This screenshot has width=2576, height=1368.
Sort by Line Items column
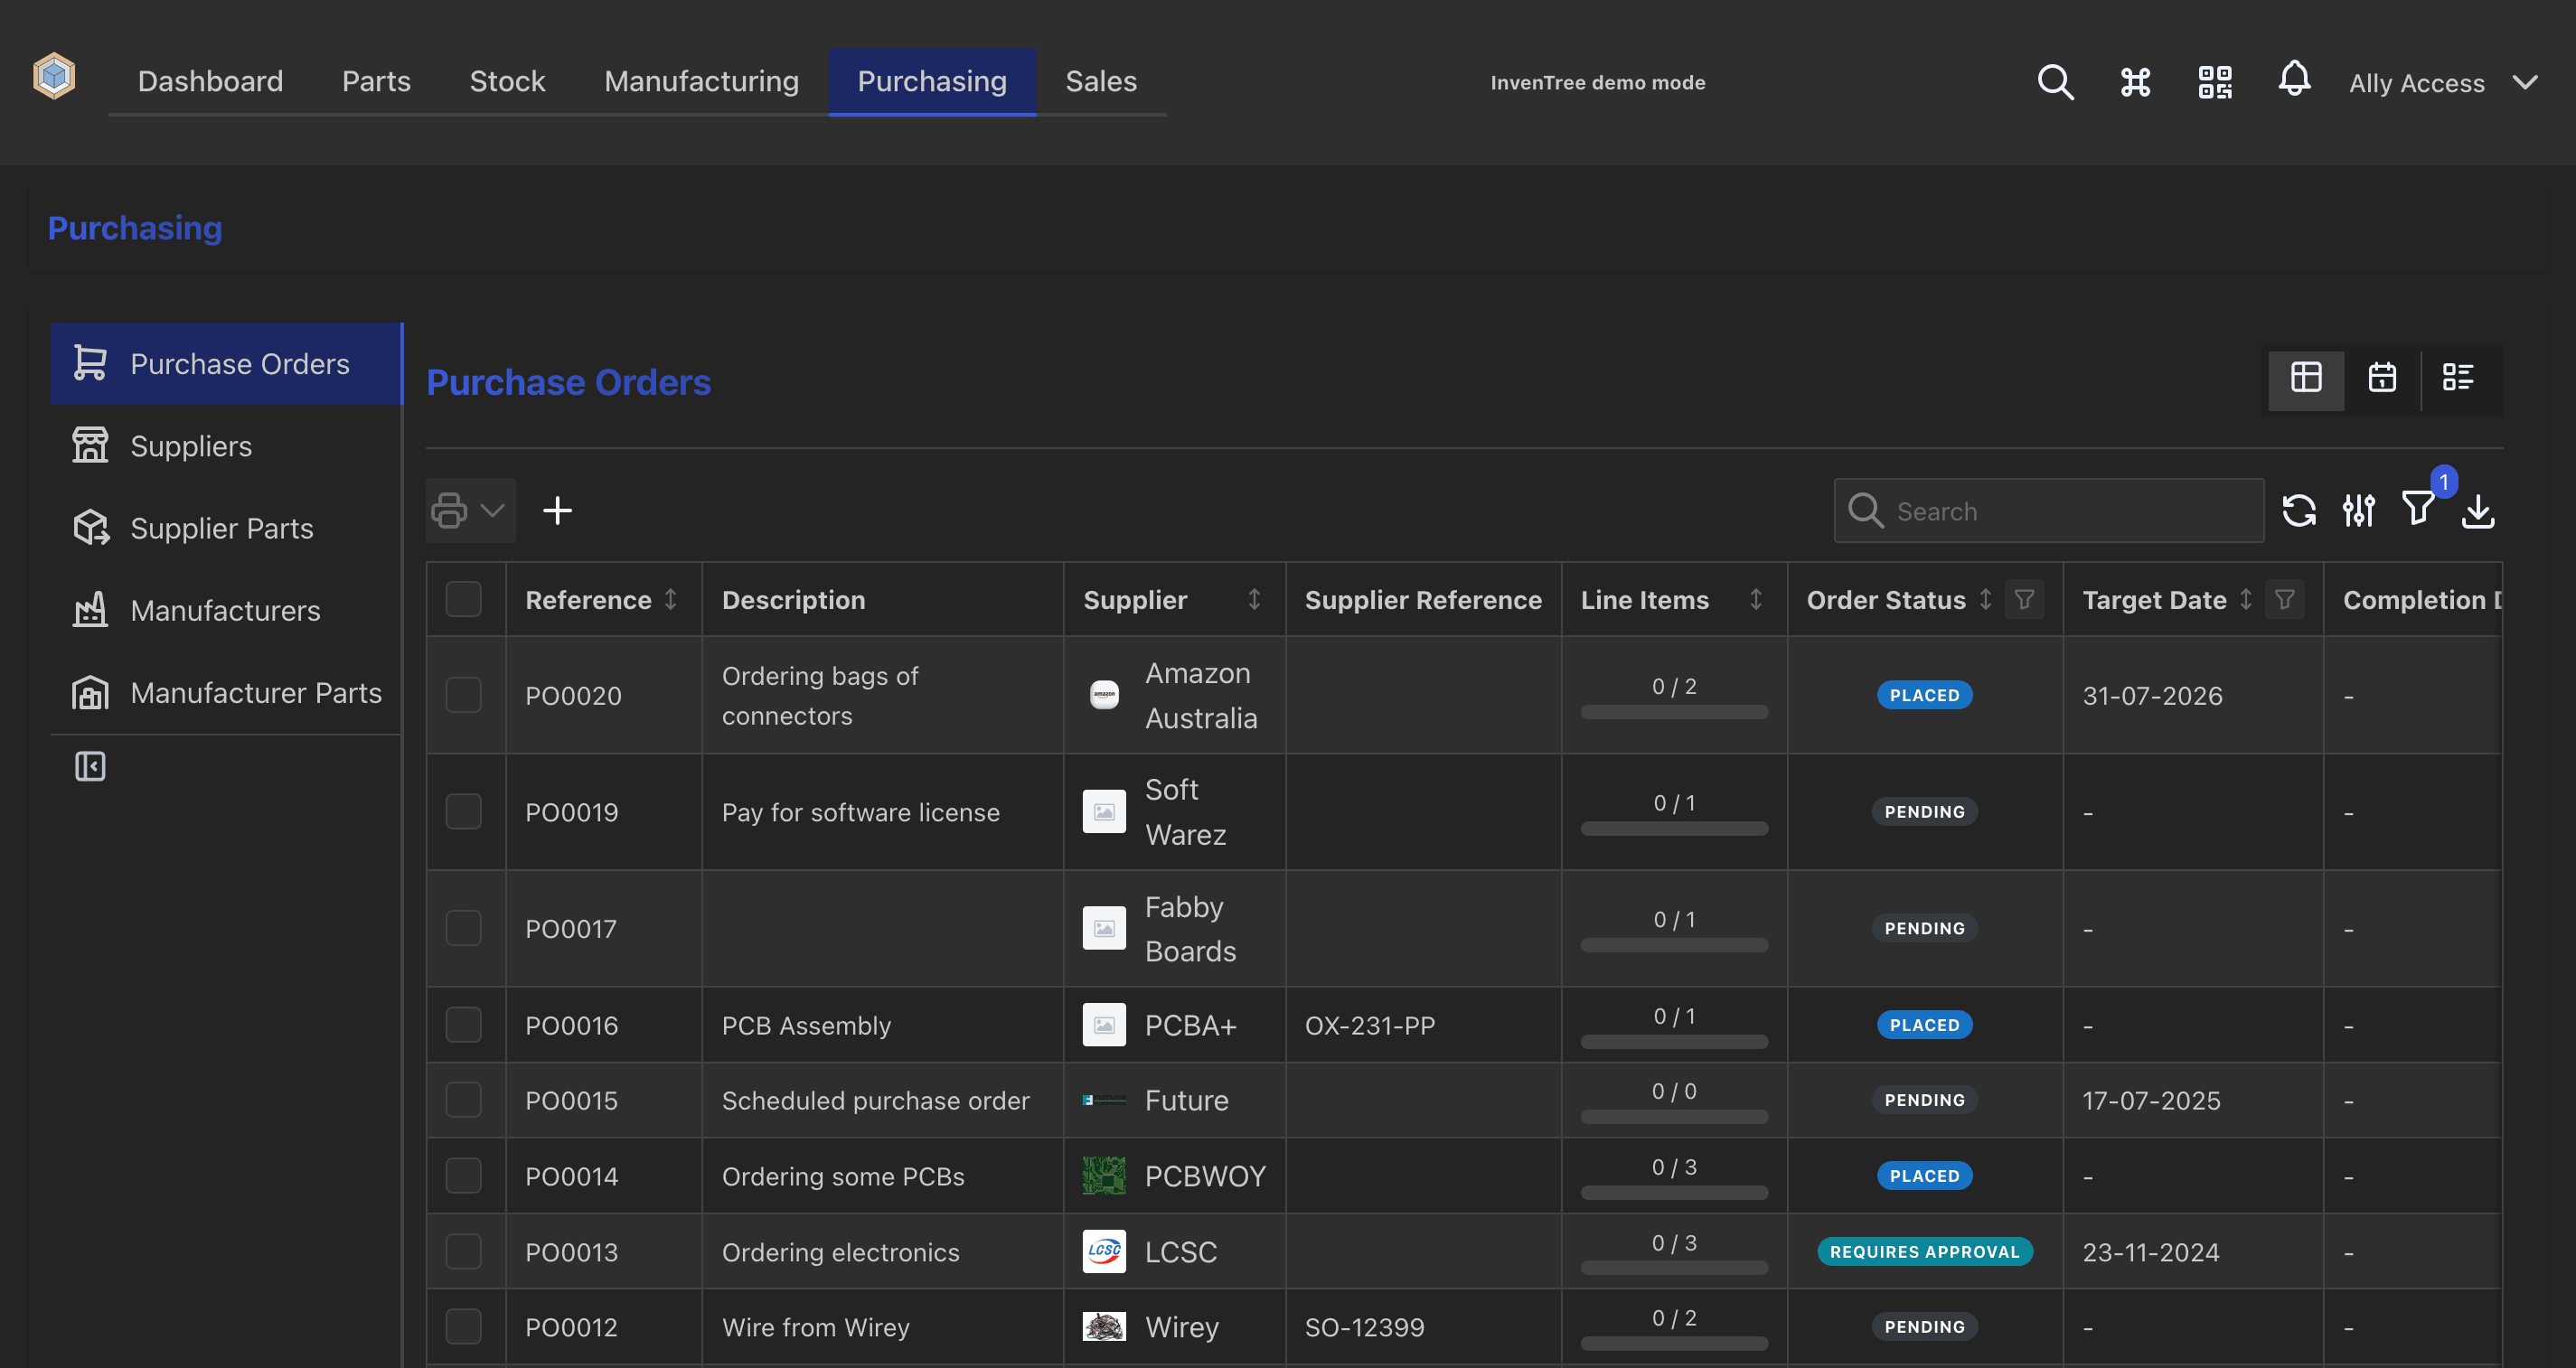[1756, 600]
